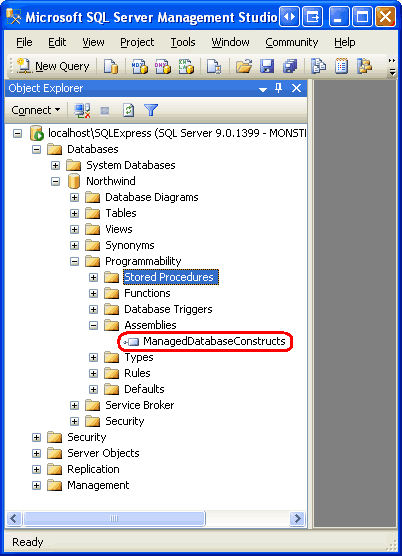Close the Object Explorer panel

click(296, 88)
